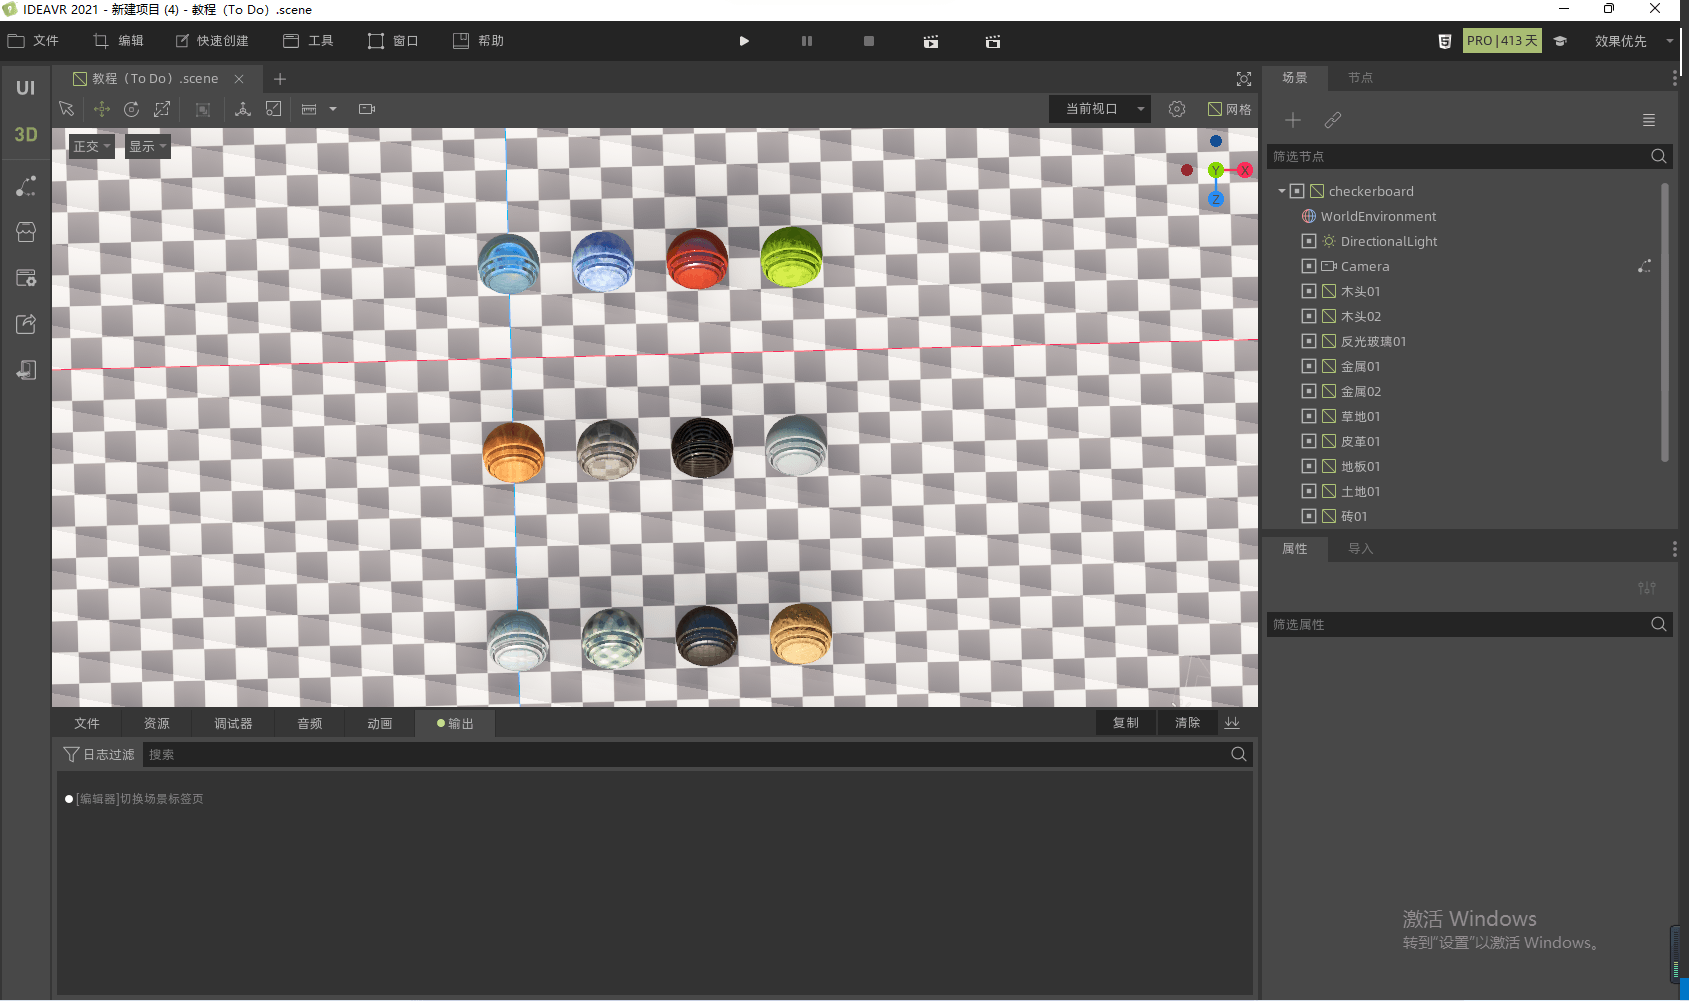The width and height of the screenshot is (1689, 1001).
Task: Toggle visibility of Camera node
Action: point(1309,266)
